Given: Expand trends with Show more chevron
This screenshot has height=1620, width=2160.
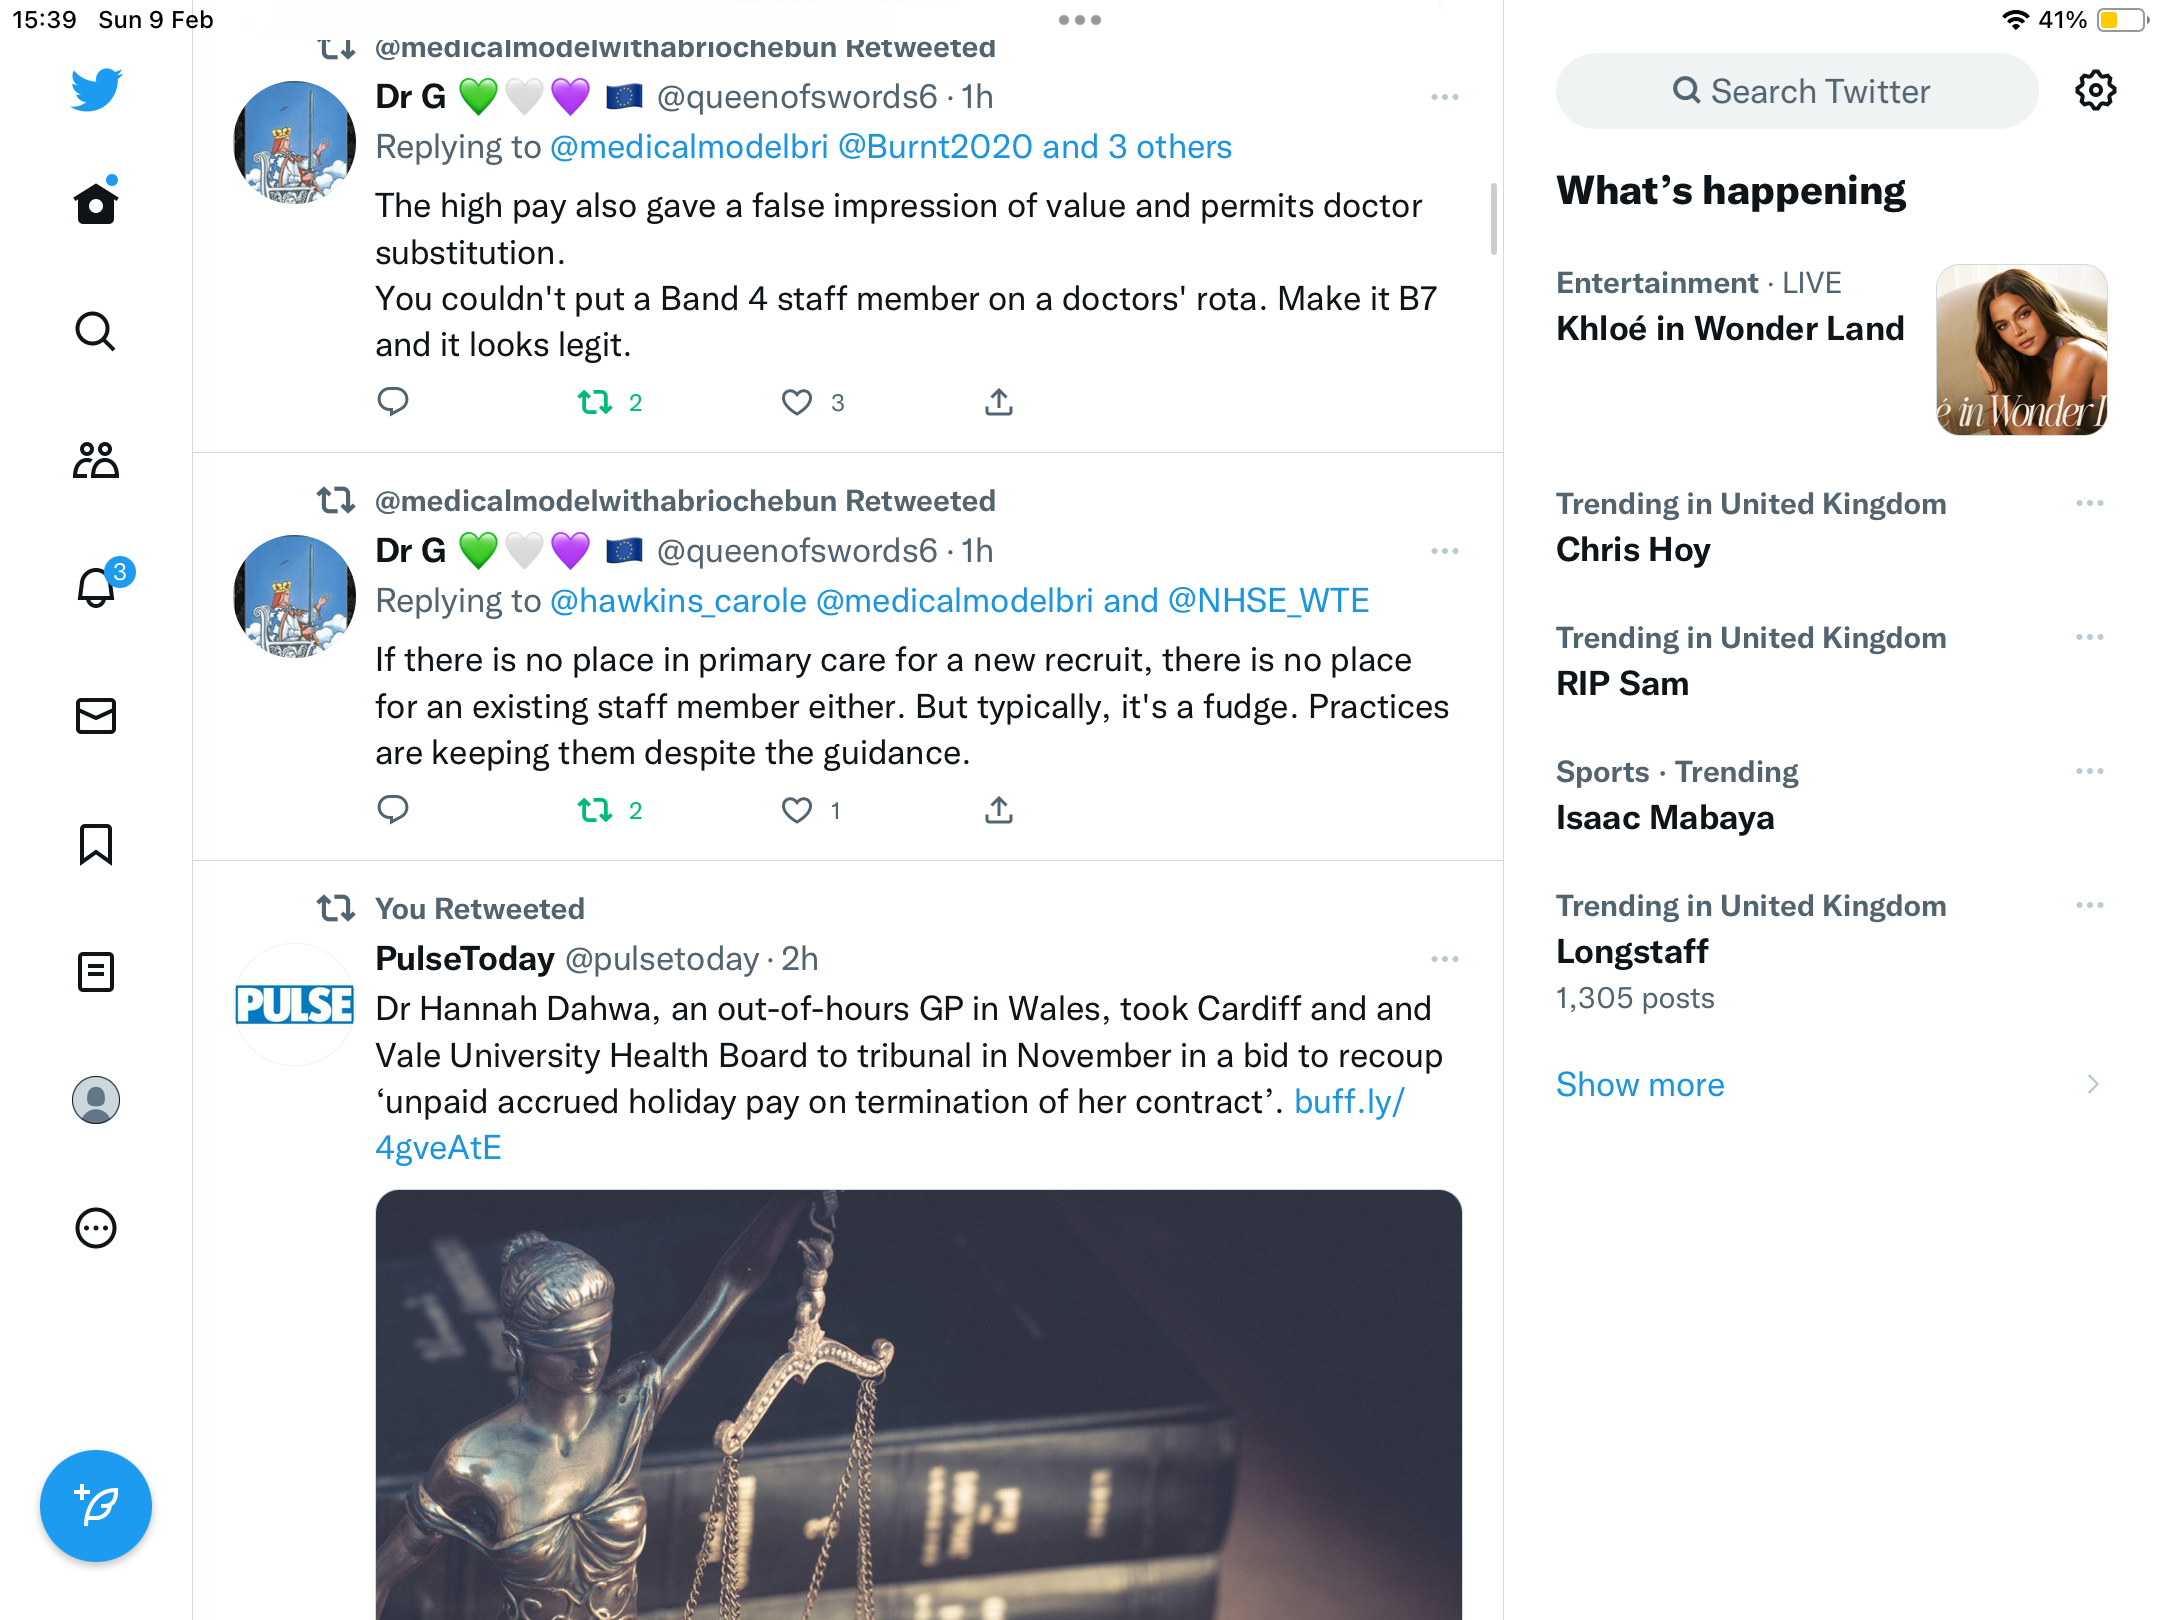Looking at the screenshot, I should [x=2093, y=1085].
